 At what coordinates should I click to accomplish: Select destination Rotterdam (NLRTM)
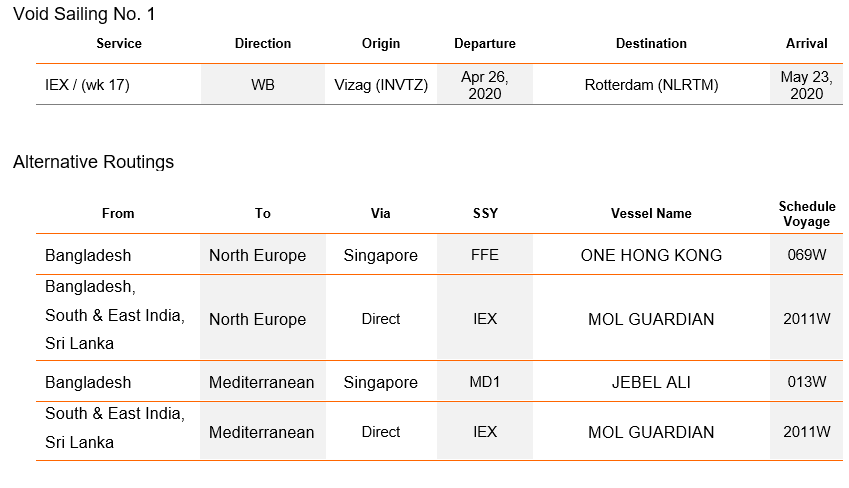(x=651, y=85)
